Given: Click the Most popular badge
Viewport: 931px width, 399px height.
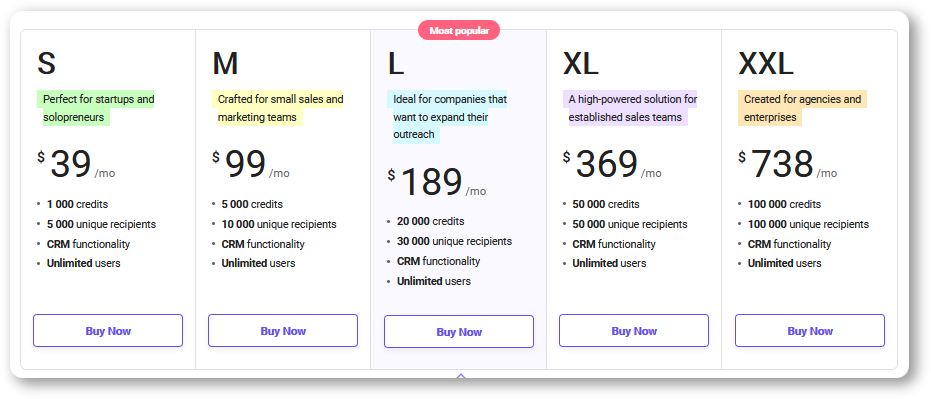Looking at the screenshot, I should coord(459,30).
